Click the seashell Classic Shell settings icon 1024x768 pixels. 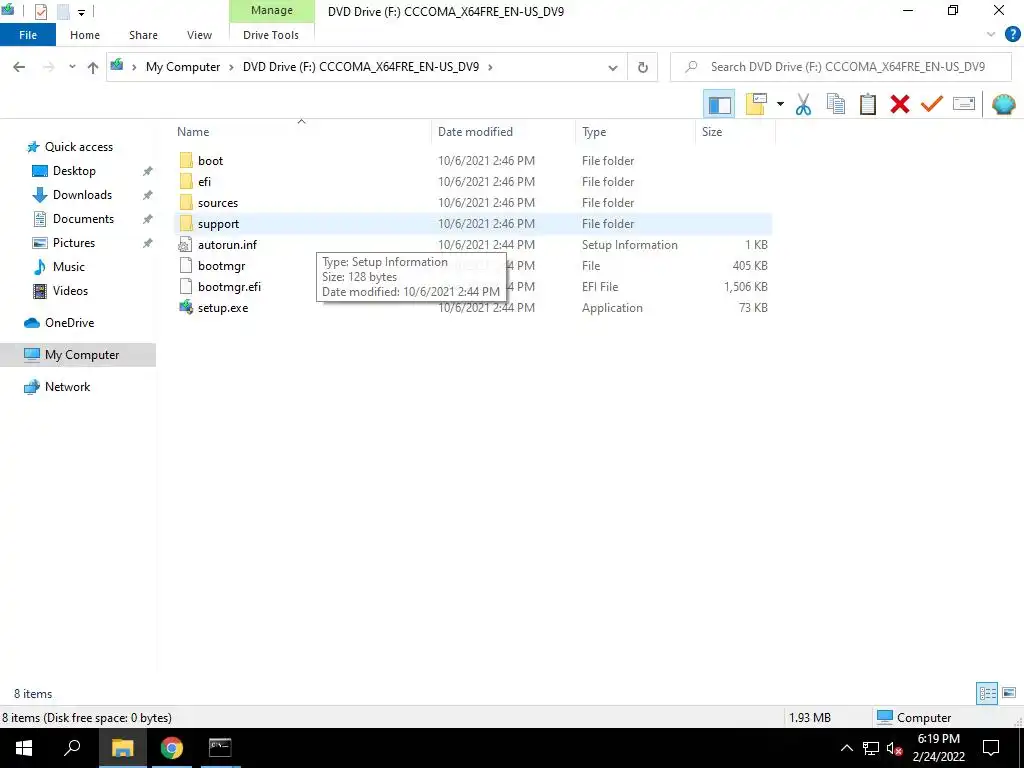tap(1003, 104)
